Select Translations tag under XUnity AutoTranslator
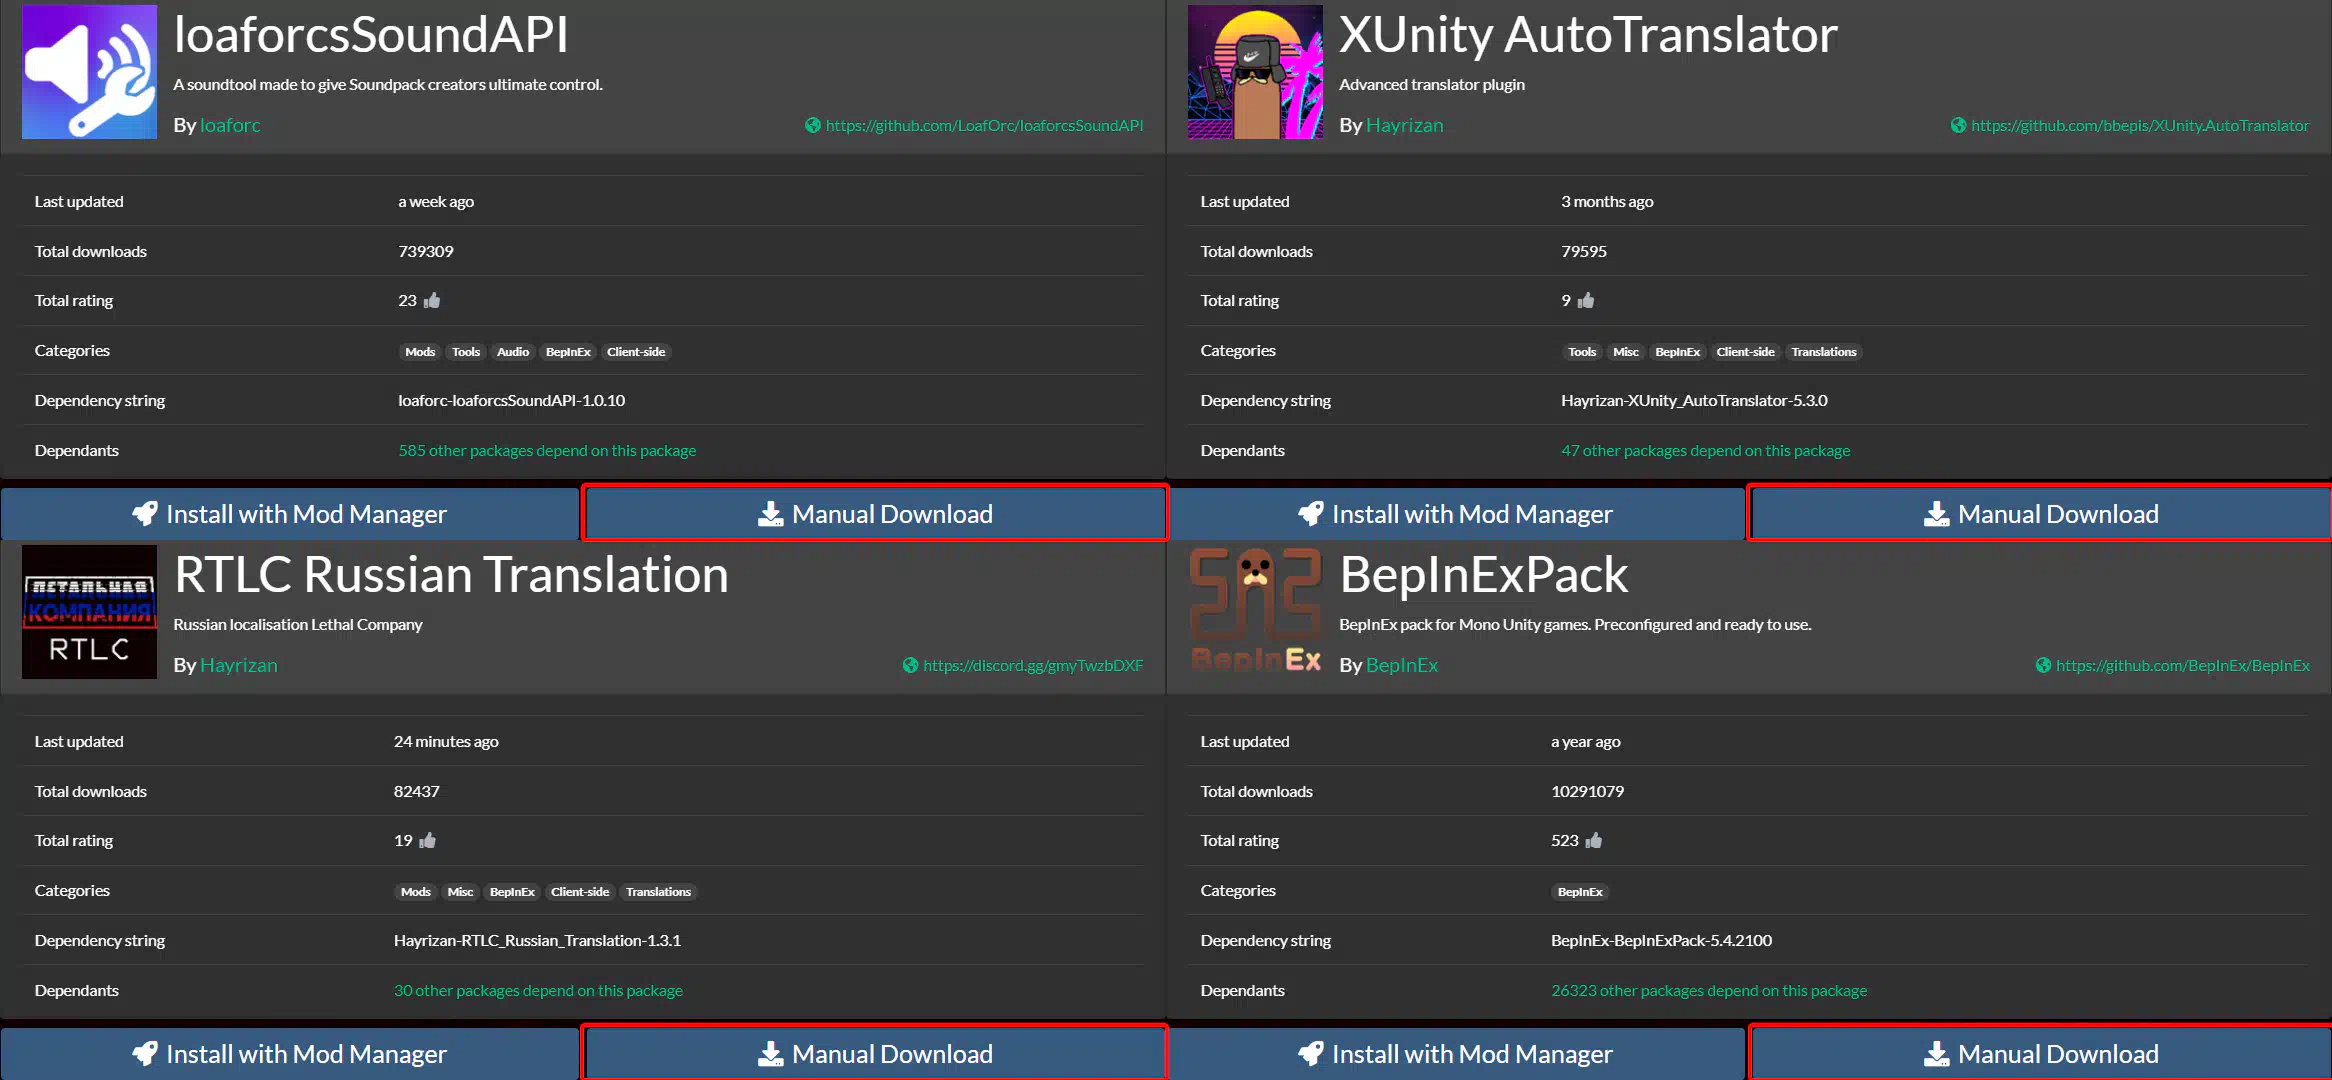The height and width of the screenshot is (1080, 2332). pos(1823,352)
